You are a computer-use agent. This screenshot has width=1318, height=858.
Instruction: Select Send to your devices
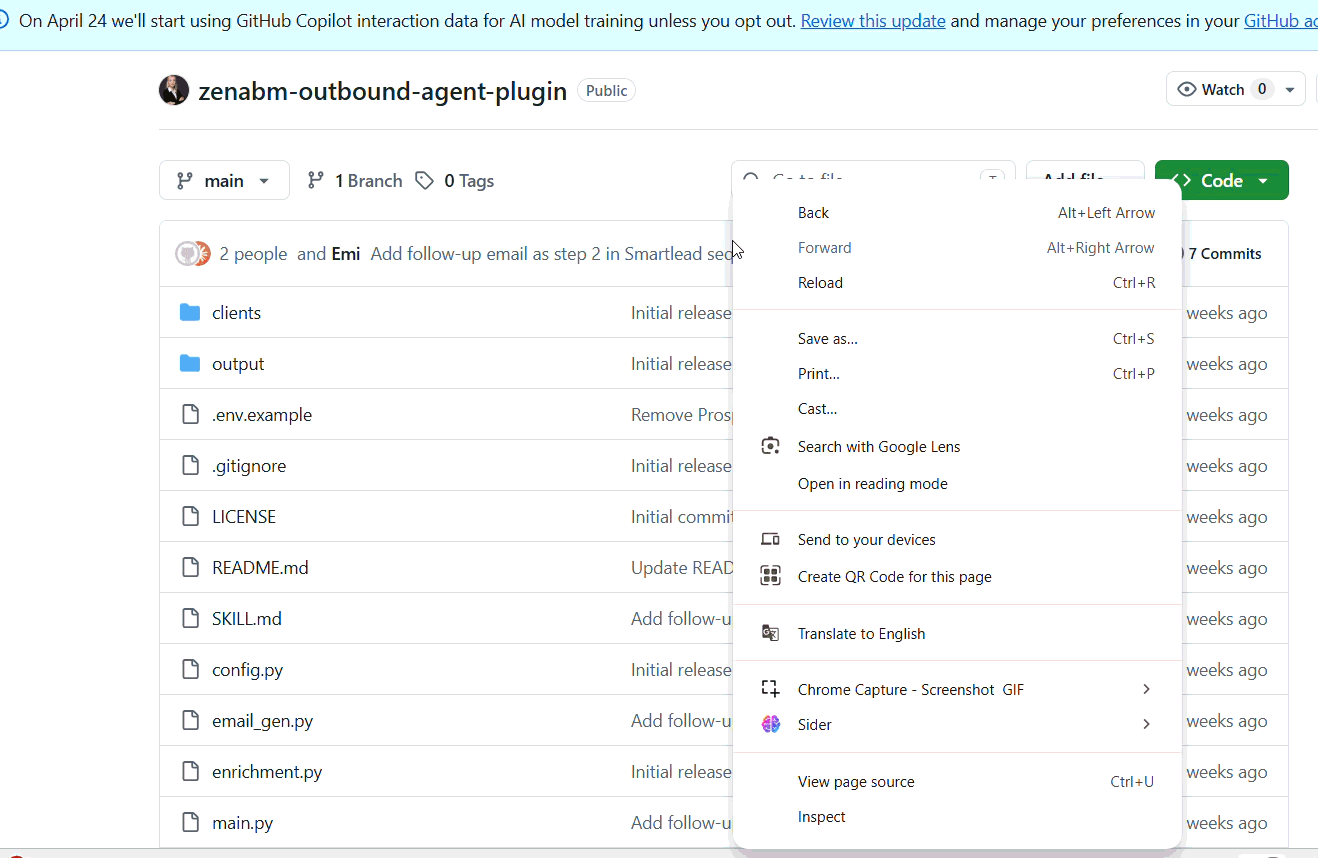(958, 539)
